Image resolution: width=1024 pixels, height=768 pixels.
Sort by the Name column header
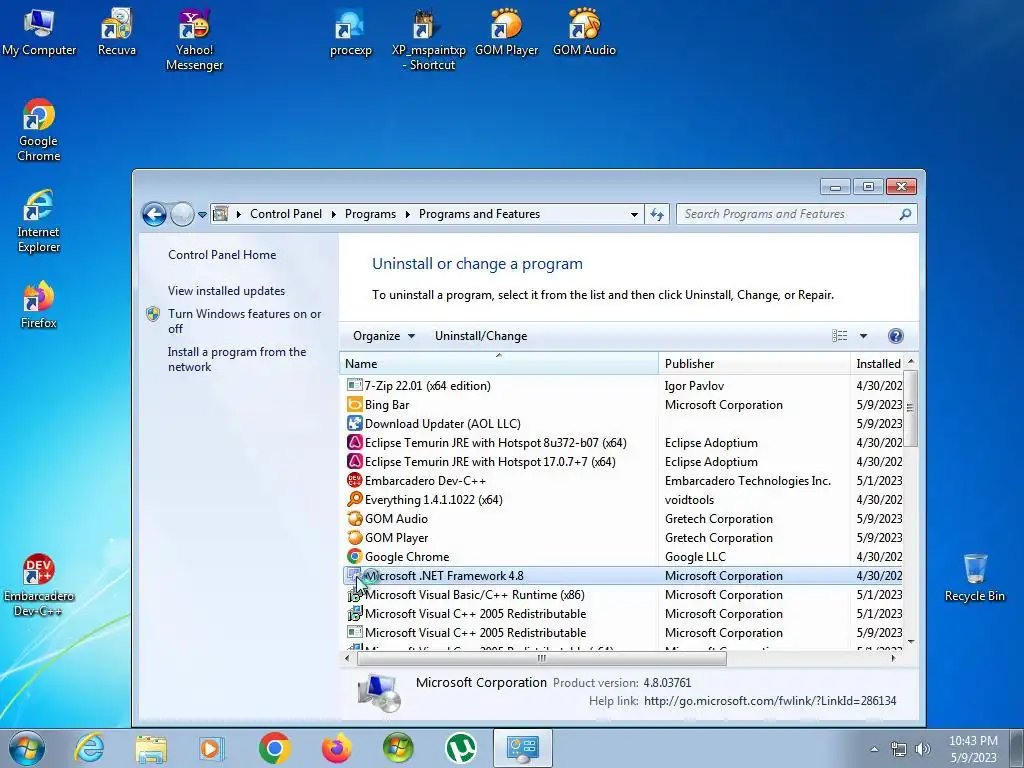[x=499, y=364]
